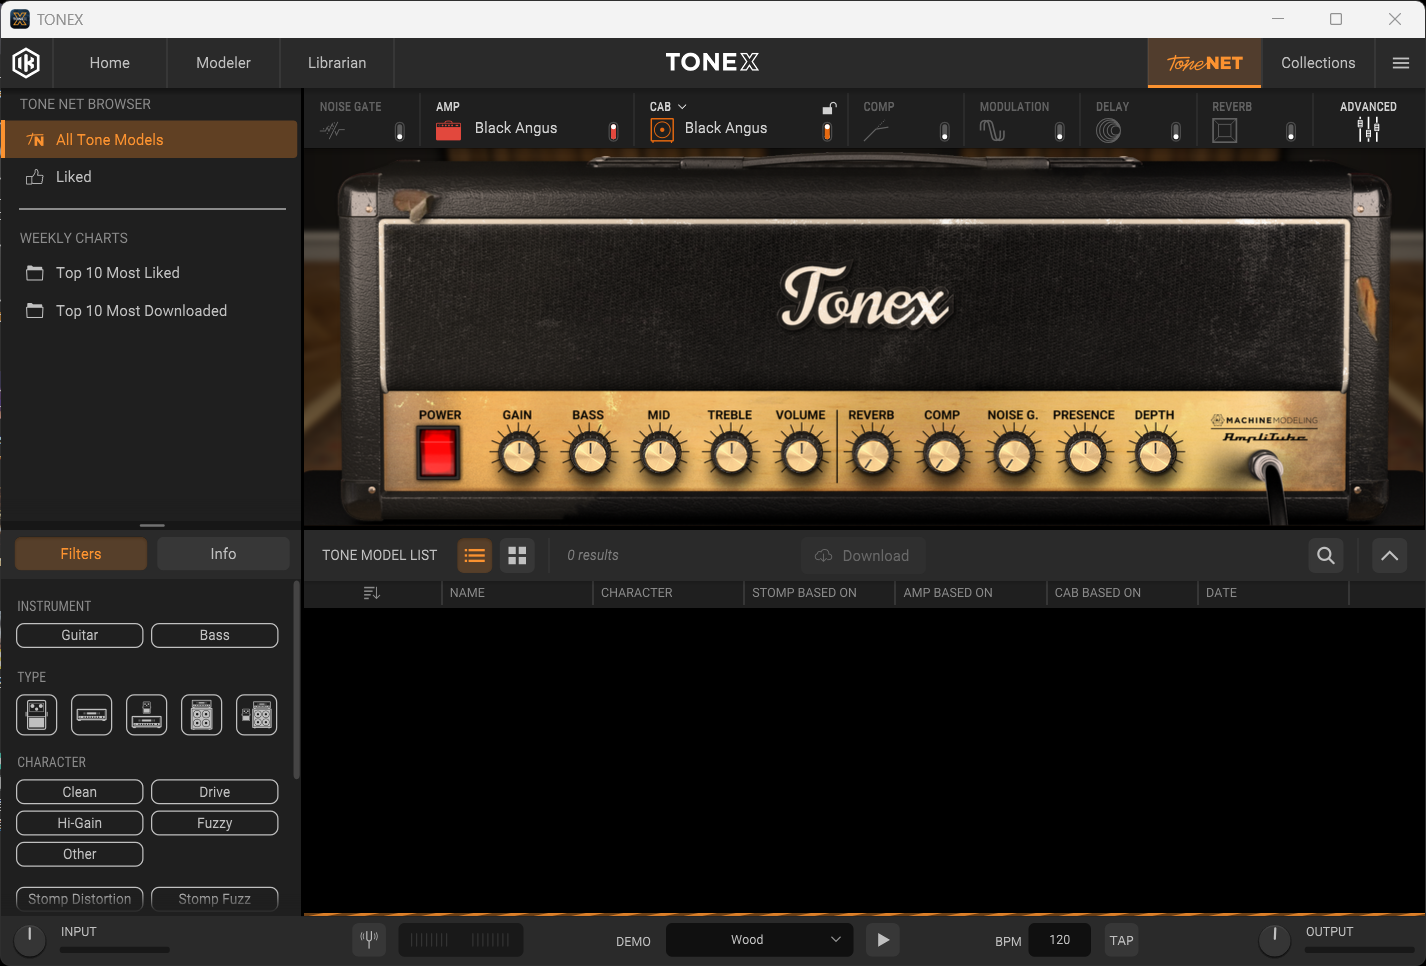Image resolution: width=1426 pixels, height=966 pixels.
Task: Filter by Fuzzy character
Action: click(x=215, y=823)
